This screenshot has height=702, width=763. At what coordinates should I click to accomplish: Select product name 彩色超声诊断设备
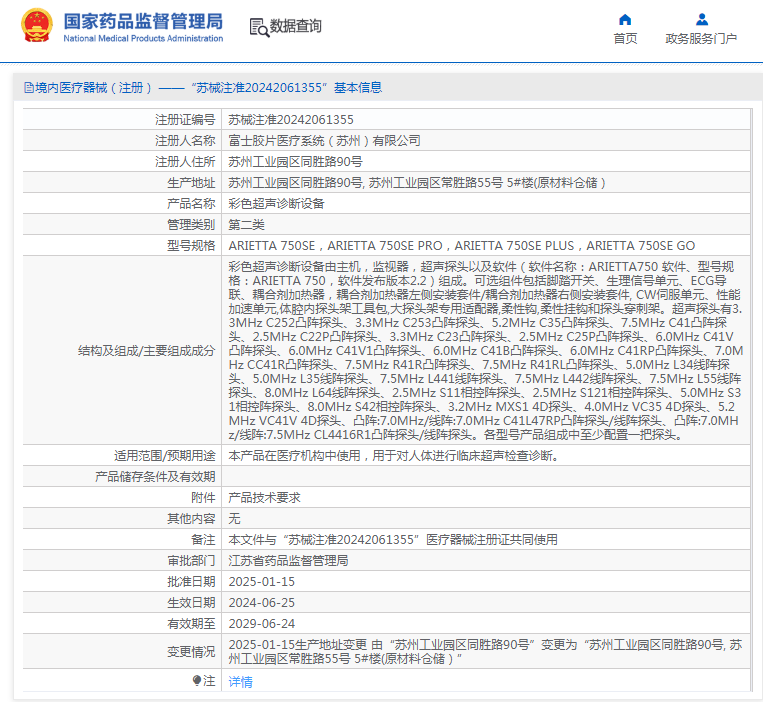tap(276, 203)
